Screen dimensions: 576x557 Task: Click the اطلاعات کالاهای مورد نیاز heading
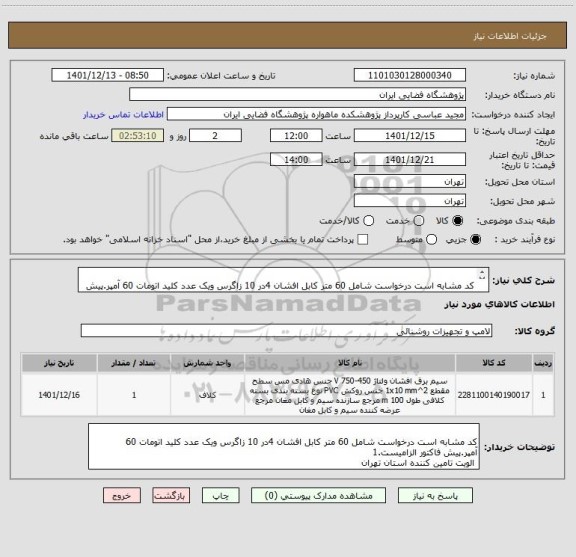500,304
